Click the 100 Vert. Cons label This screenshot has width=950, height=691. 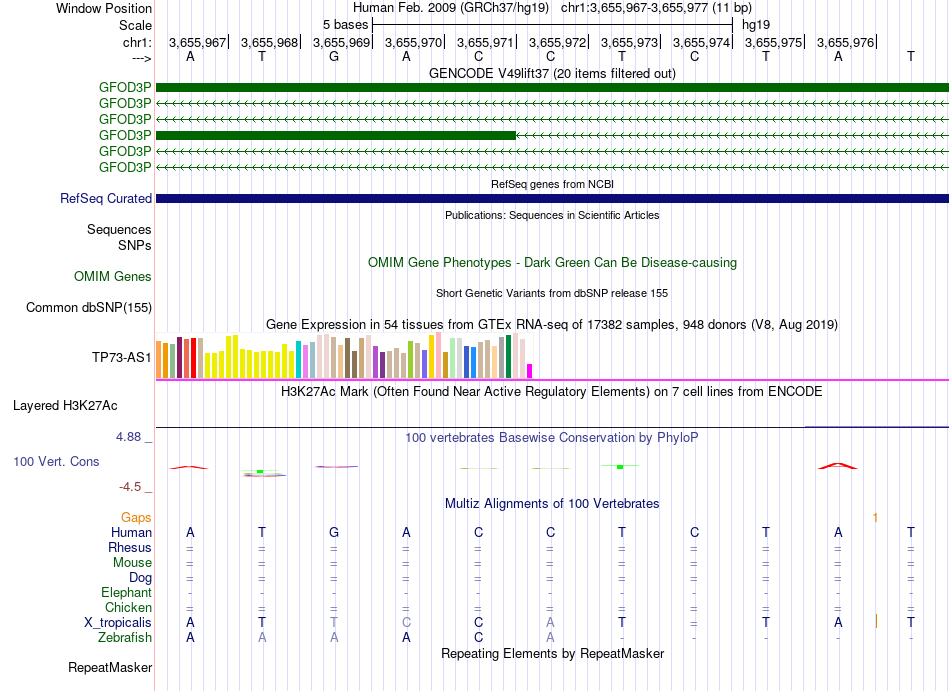[x=56, y=461]
